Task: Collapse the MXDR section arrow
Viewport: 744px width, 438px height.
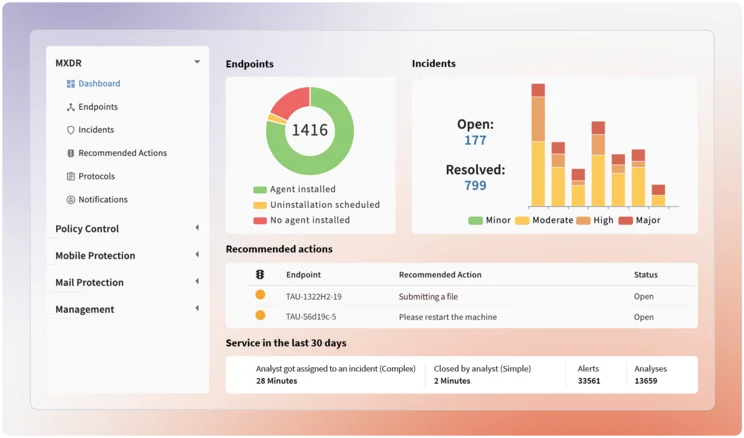Action: [x=197, y=62]
